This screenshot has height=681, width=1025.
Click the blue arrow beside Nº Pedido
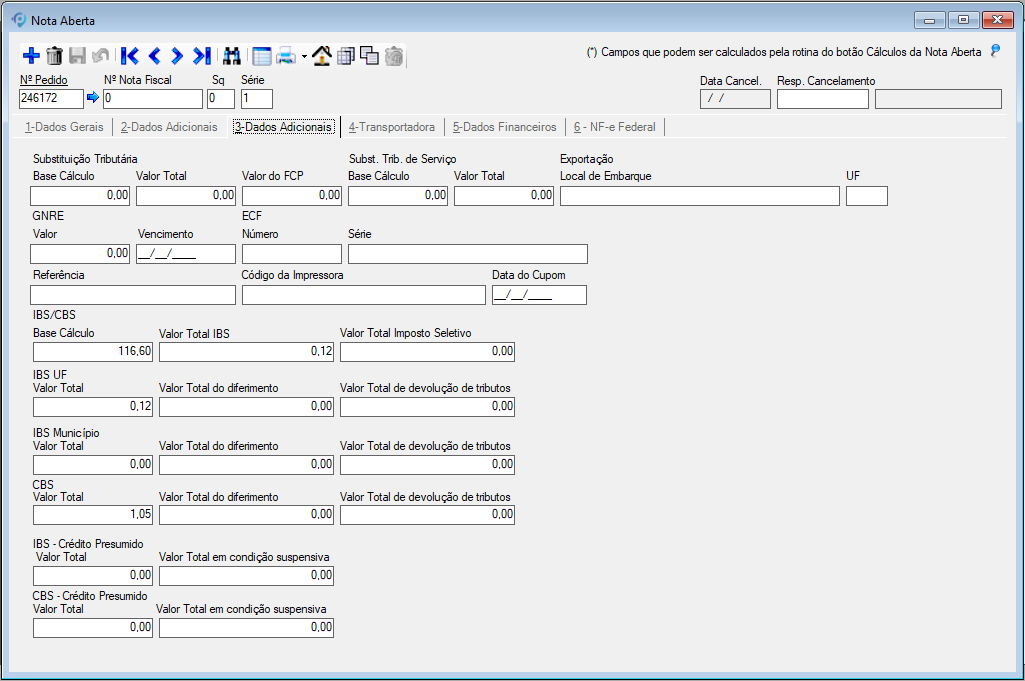[x=94, y=98]
